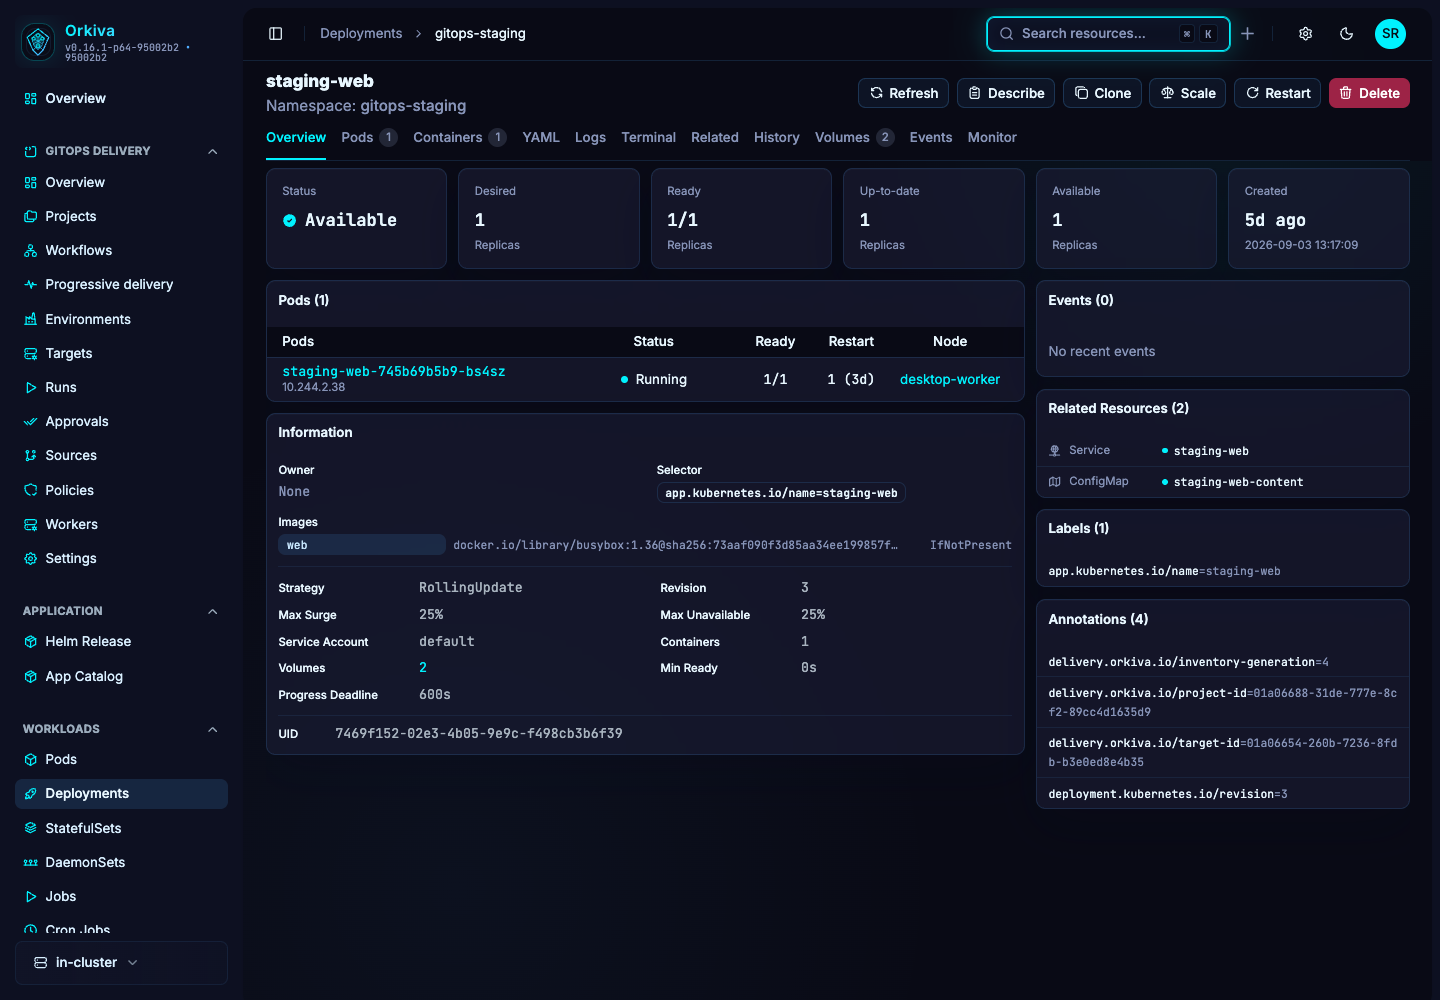Open Progressive delivery page

click(x=109, y=284)
